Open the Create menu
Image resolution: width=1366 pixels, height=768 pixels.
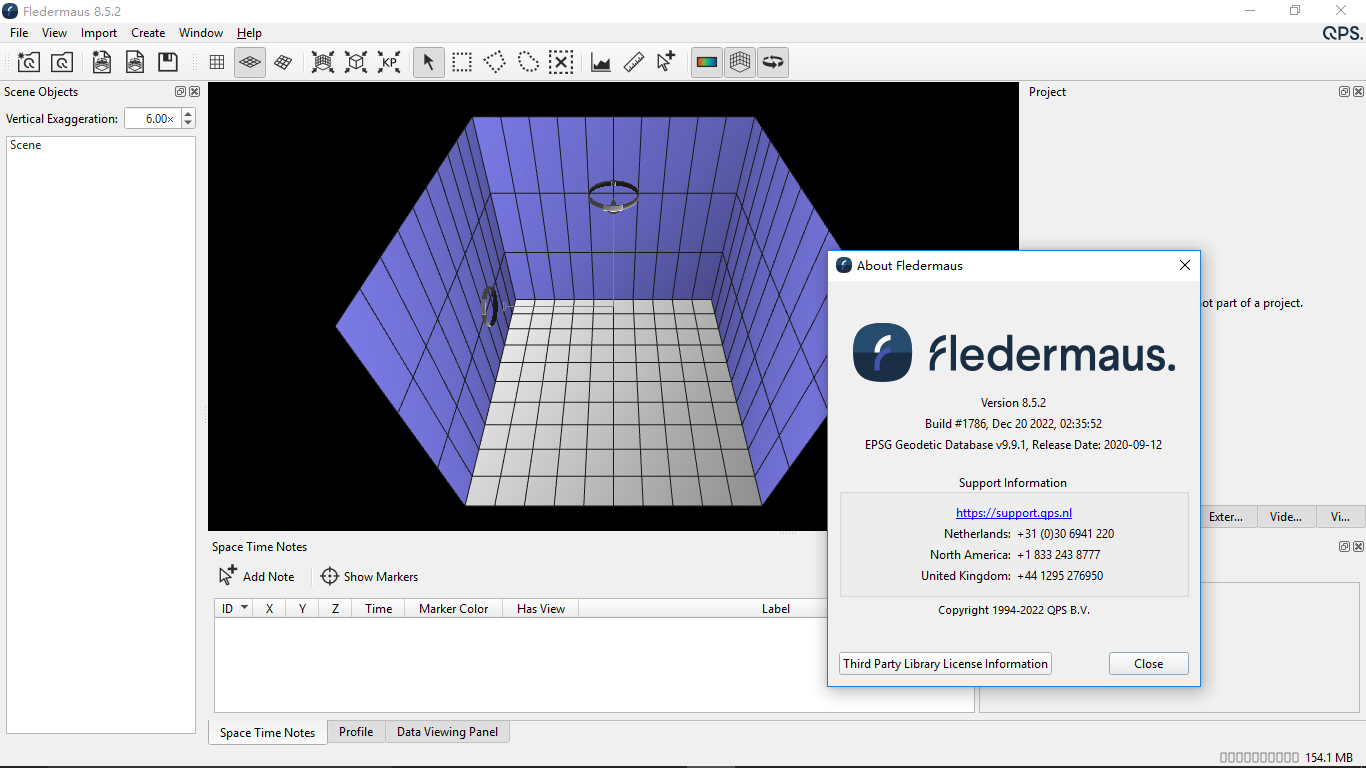click(x=148, y=33)
